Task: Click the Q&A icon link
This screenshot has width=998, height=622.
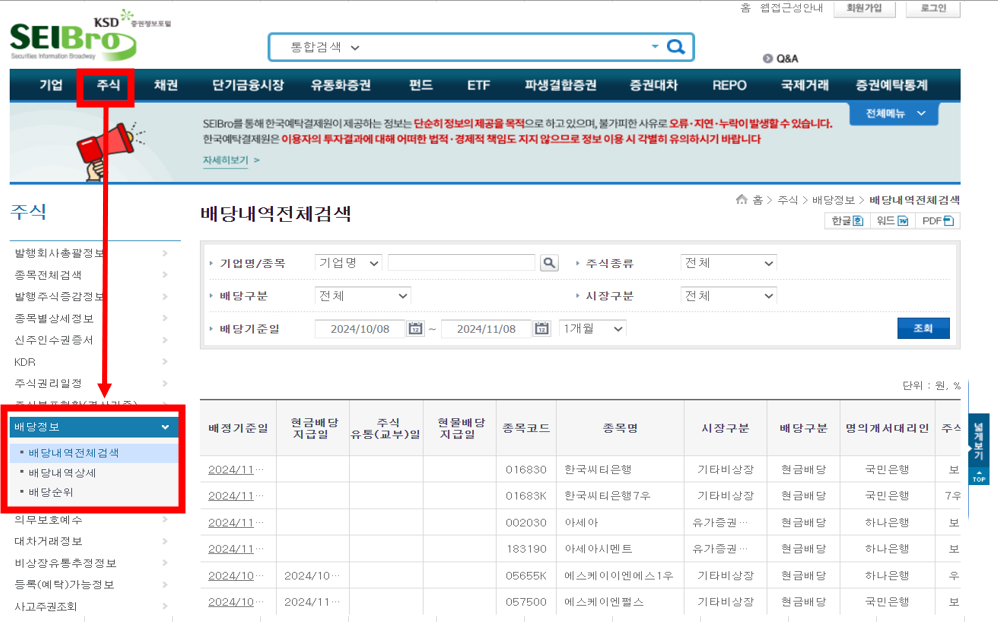Action: 780,59
